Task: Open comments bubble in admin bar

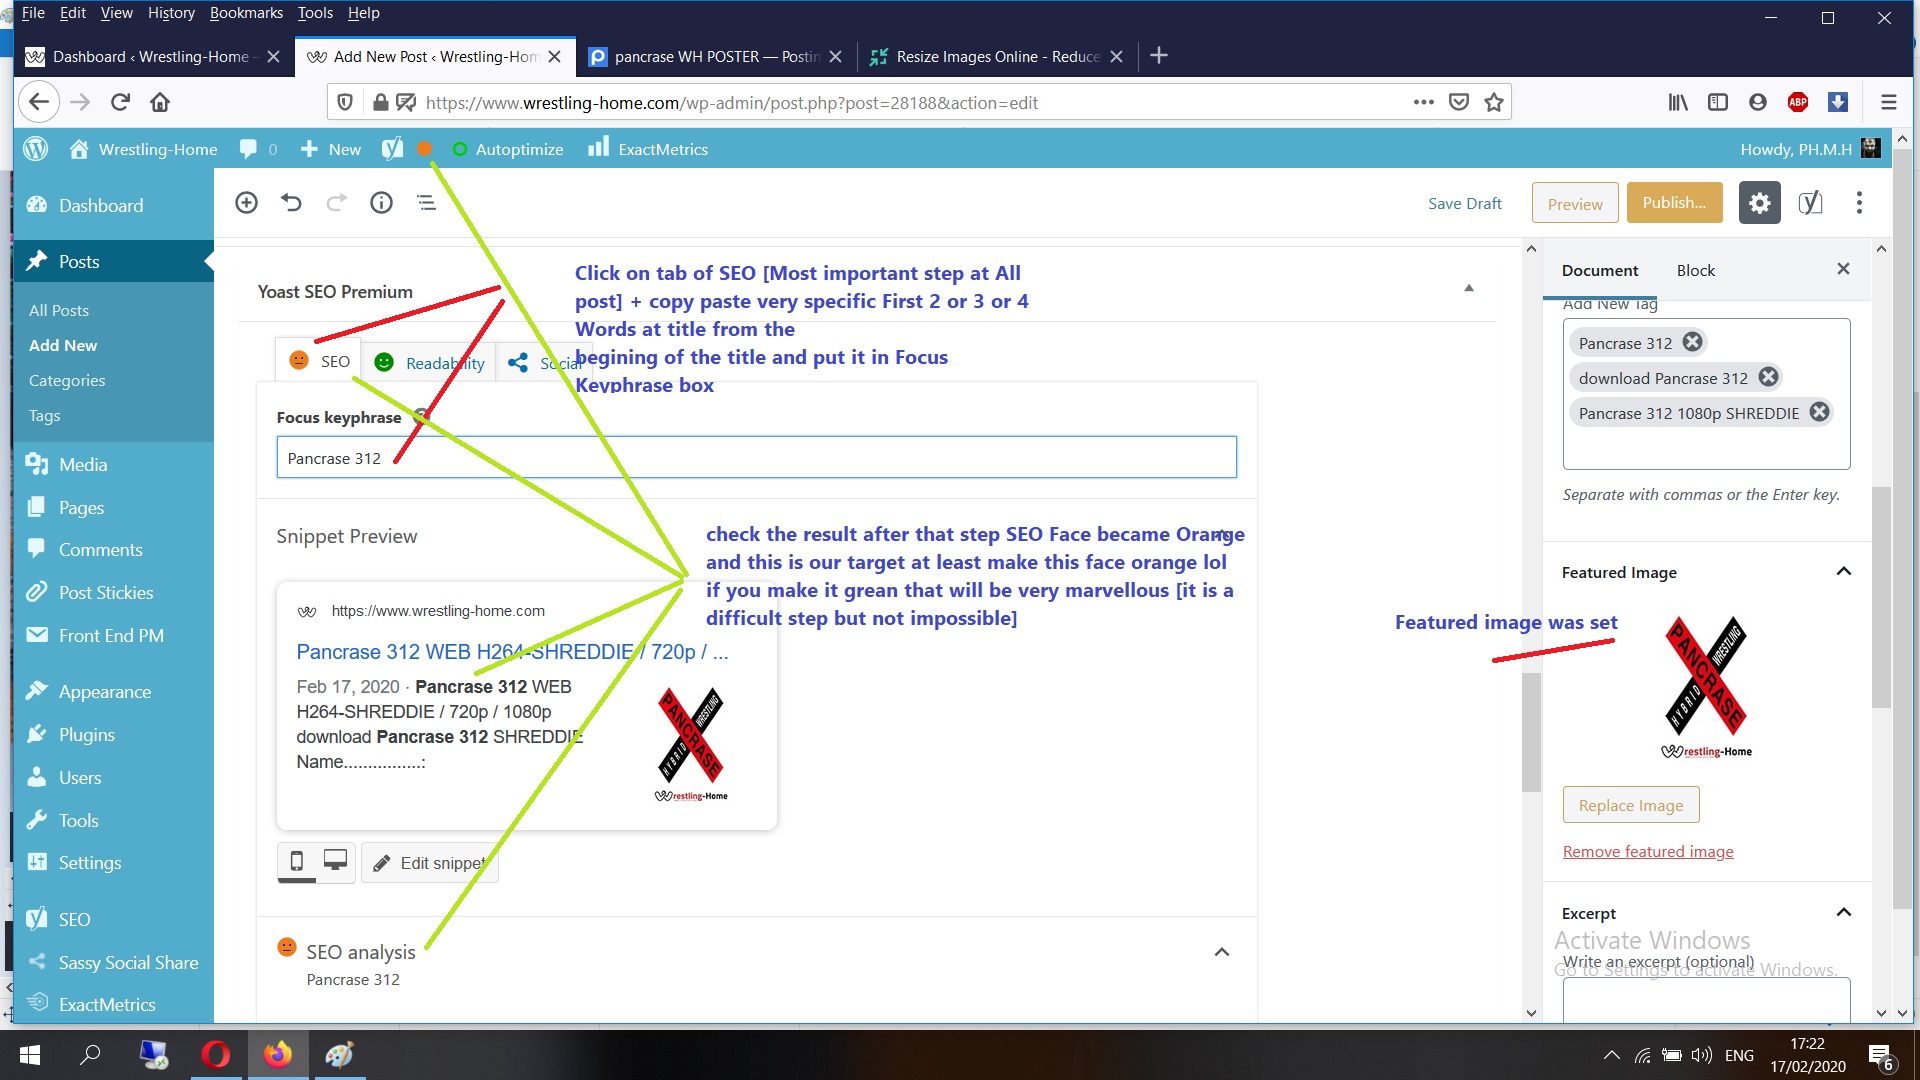Action: point(258,149)
